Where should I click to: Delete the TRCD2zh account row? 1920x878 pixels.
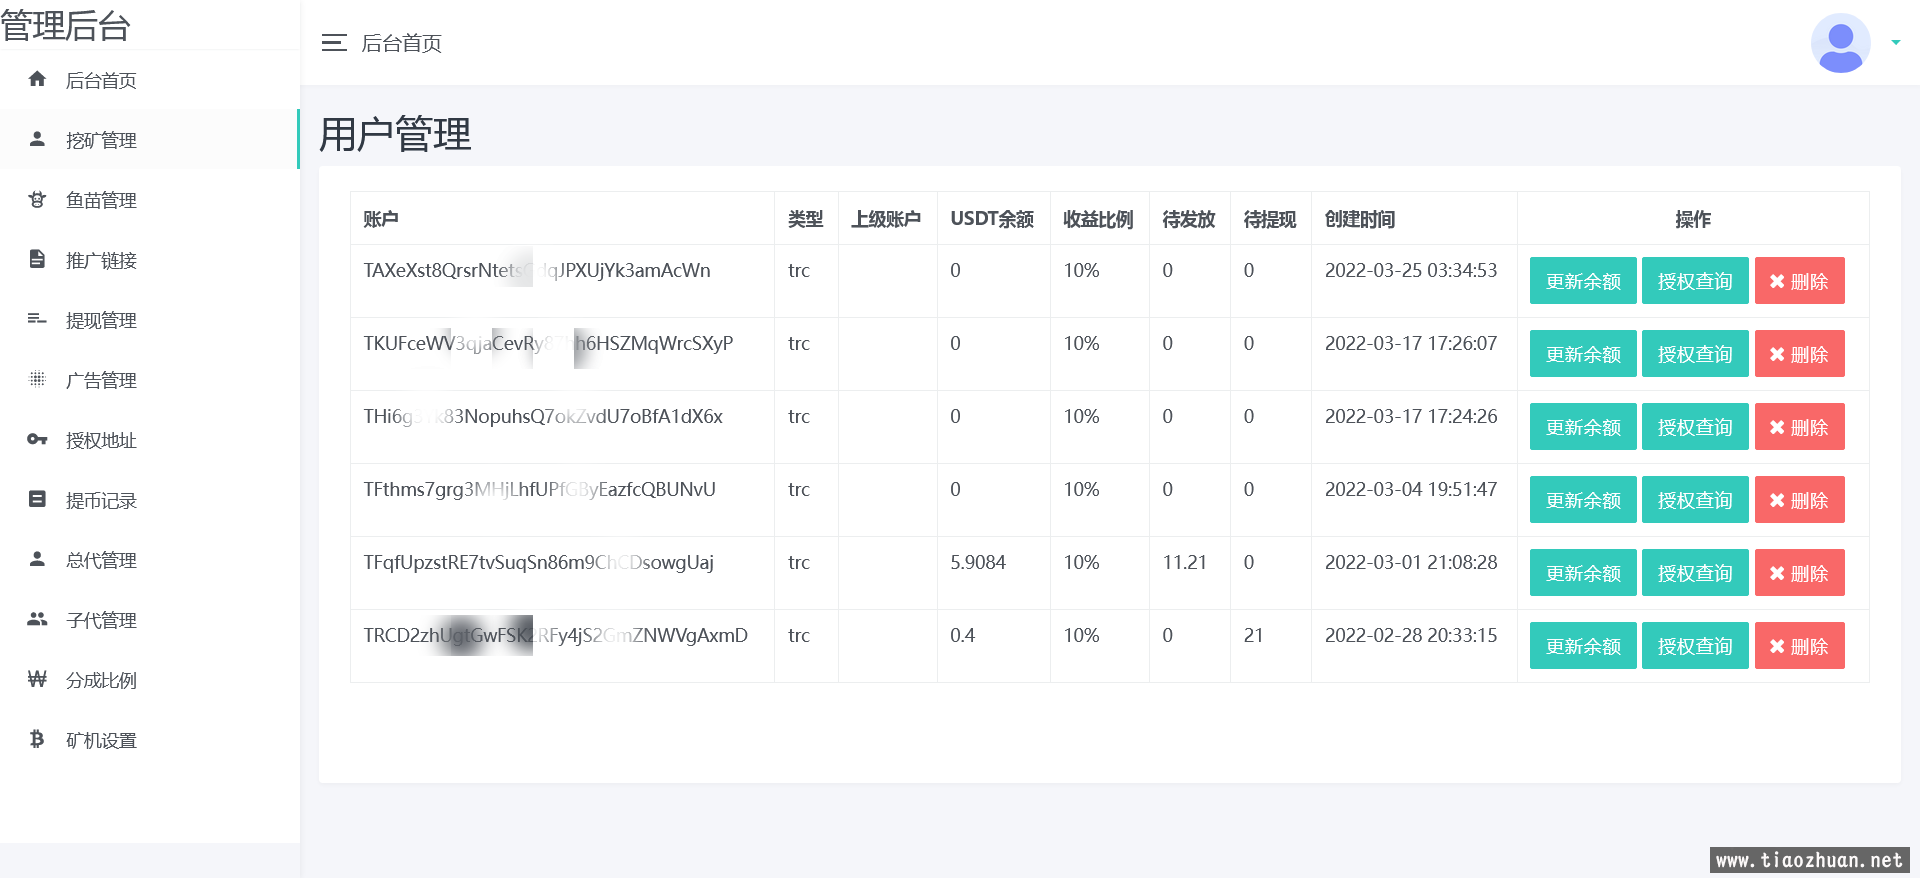(1799, 646)
